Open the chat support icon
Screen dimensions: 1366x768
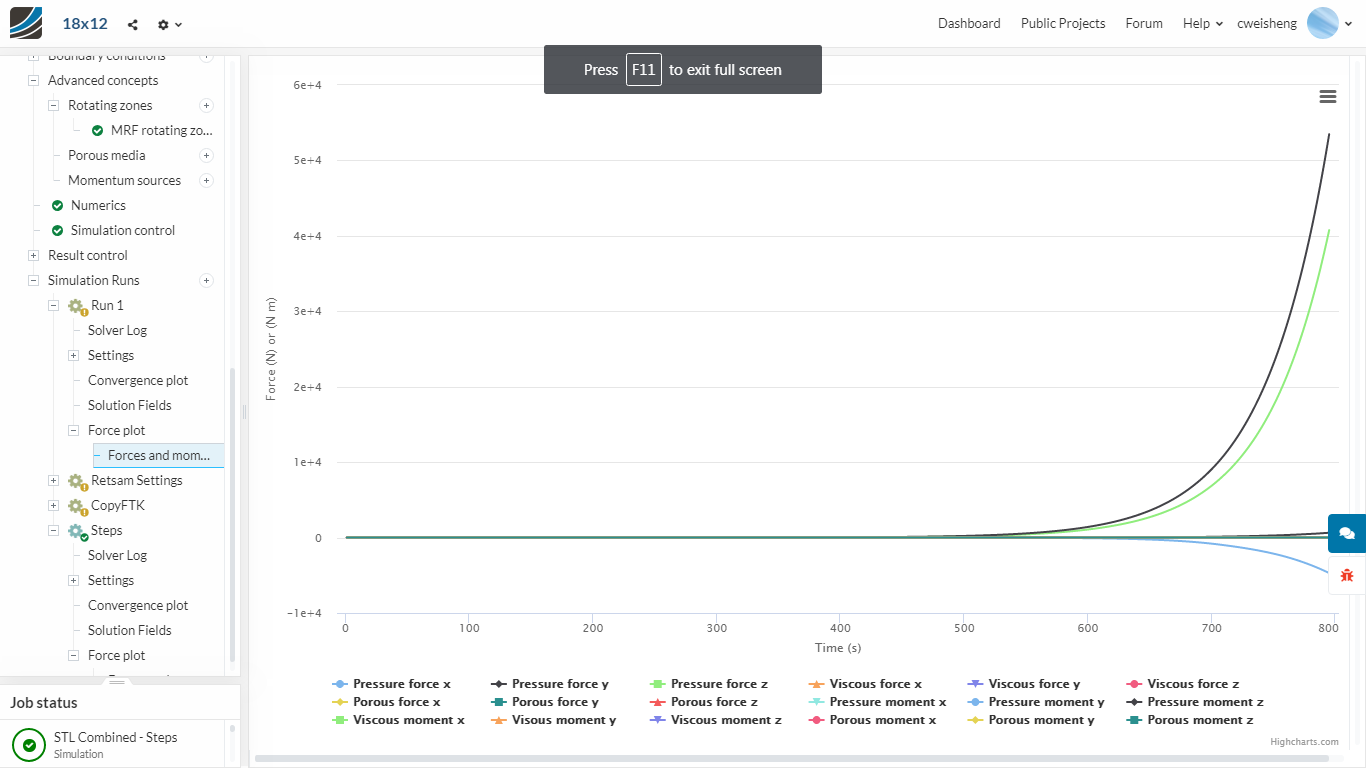[1346, 533]
